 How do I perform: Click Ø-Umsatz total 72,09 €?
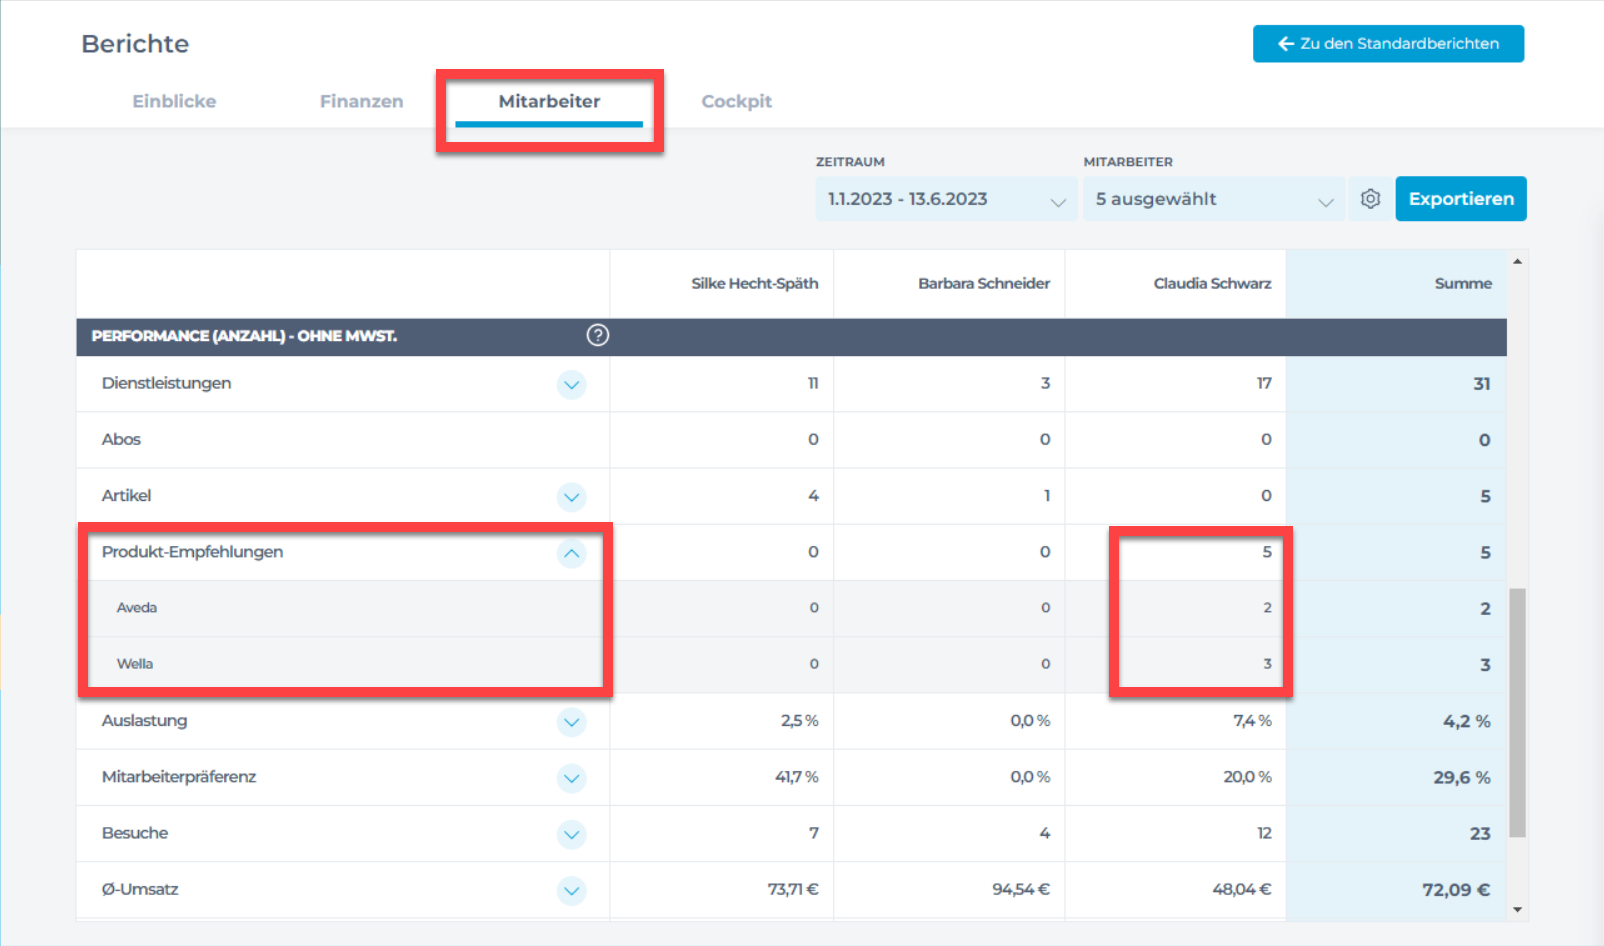pyautogui.click(x=1456, y=890)
